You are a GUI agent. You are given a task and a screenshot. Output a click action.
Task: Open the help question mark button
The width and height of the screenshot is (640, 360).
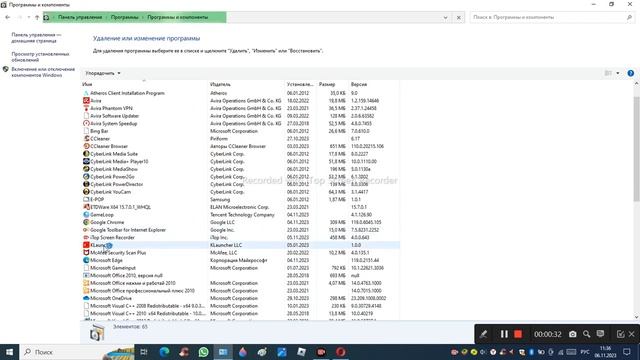[631, 73]
